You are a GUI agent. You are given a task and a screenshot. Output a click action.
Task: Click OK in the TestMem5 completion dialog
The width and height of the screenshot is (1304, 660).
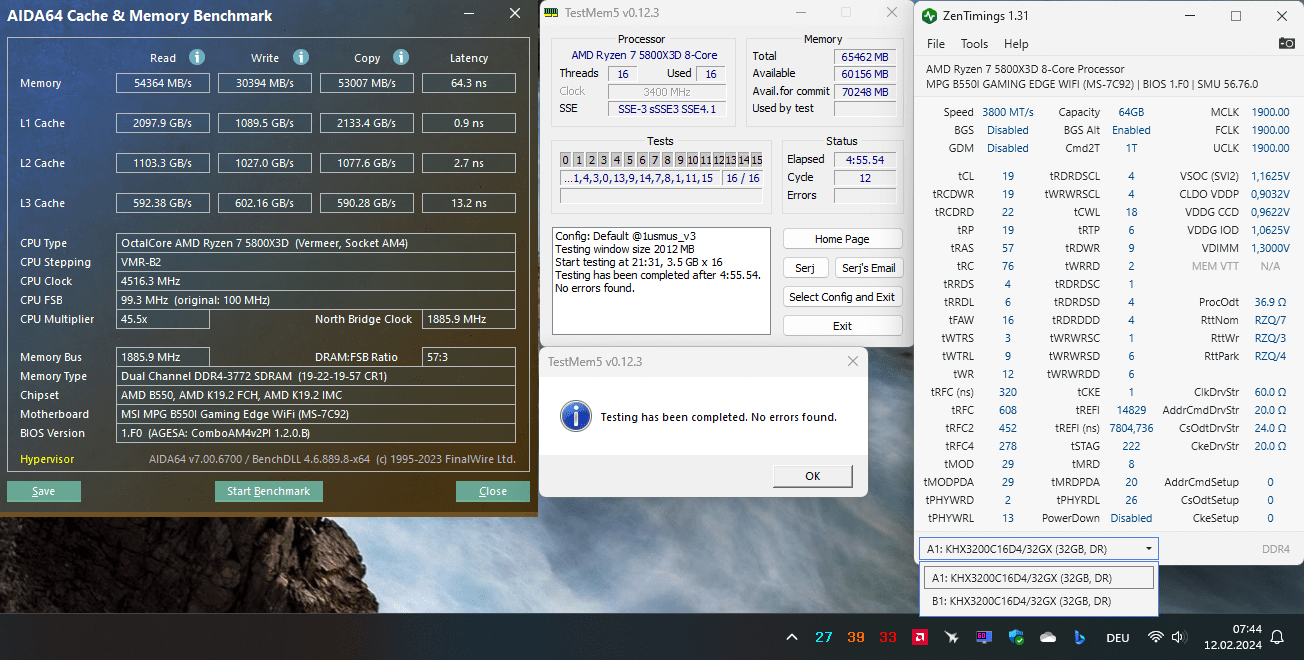[813, 476]
